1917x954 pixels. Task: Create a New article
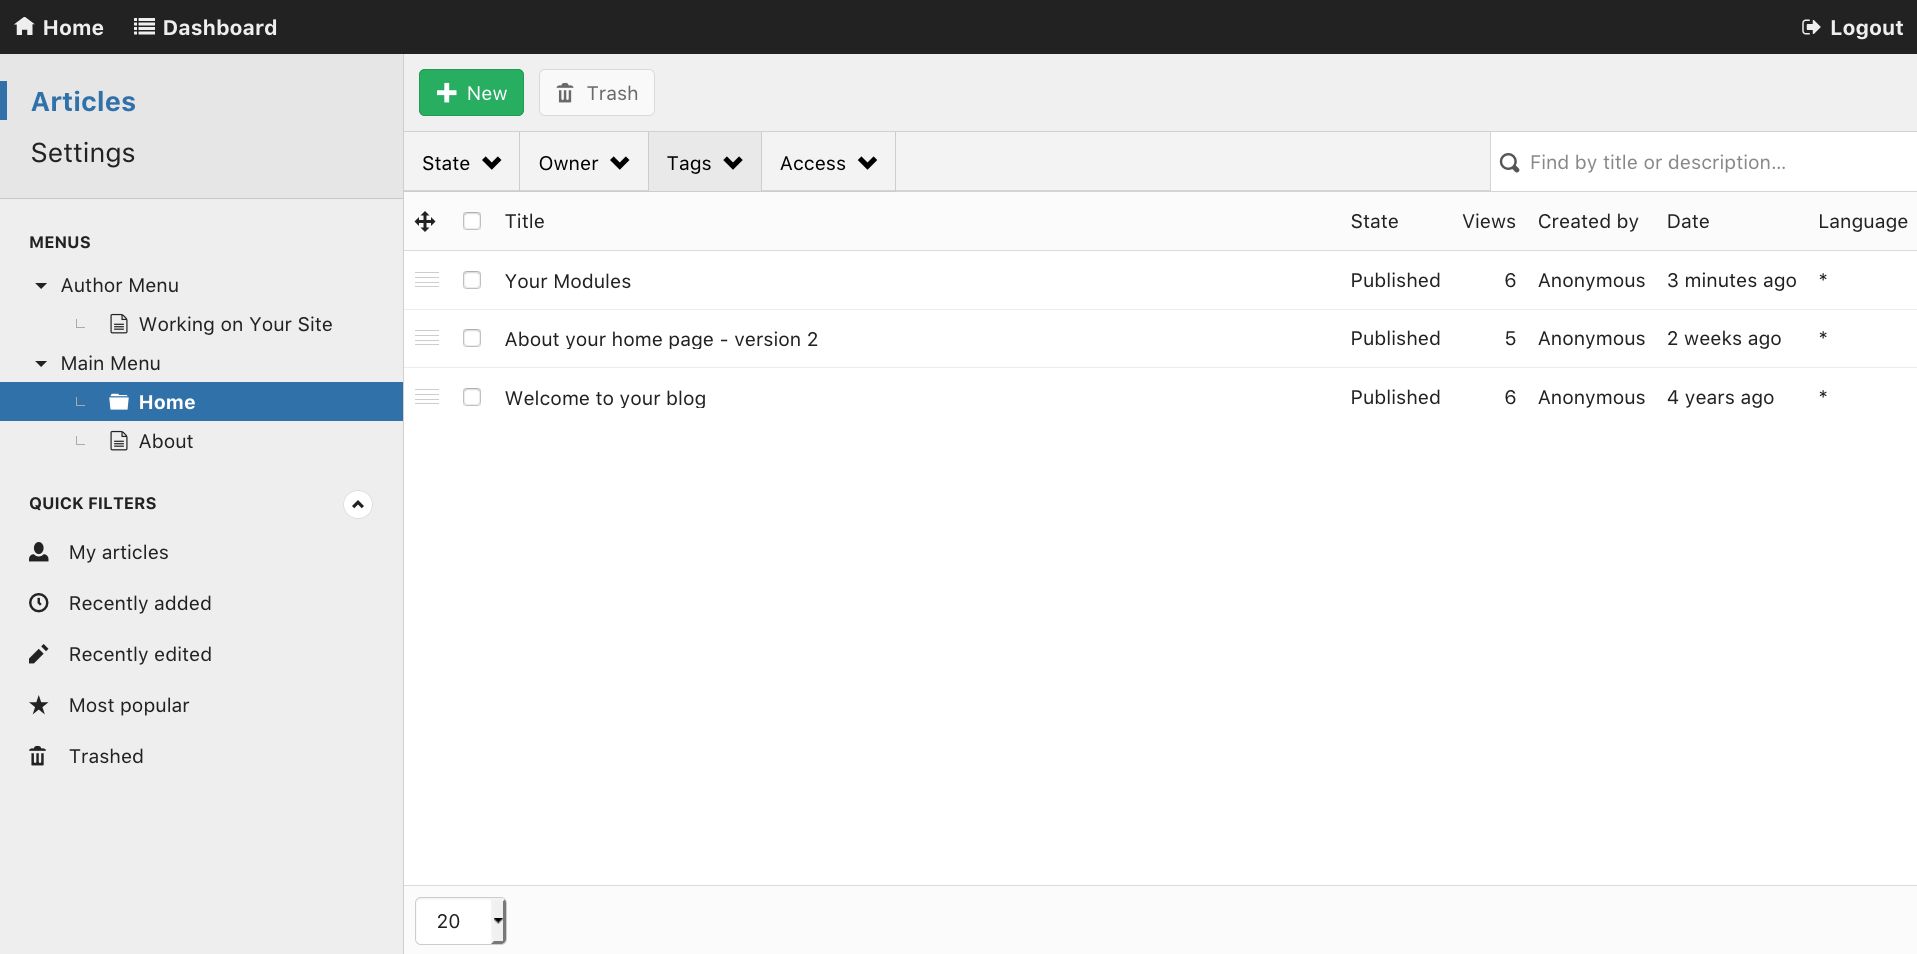coord(471,93)
